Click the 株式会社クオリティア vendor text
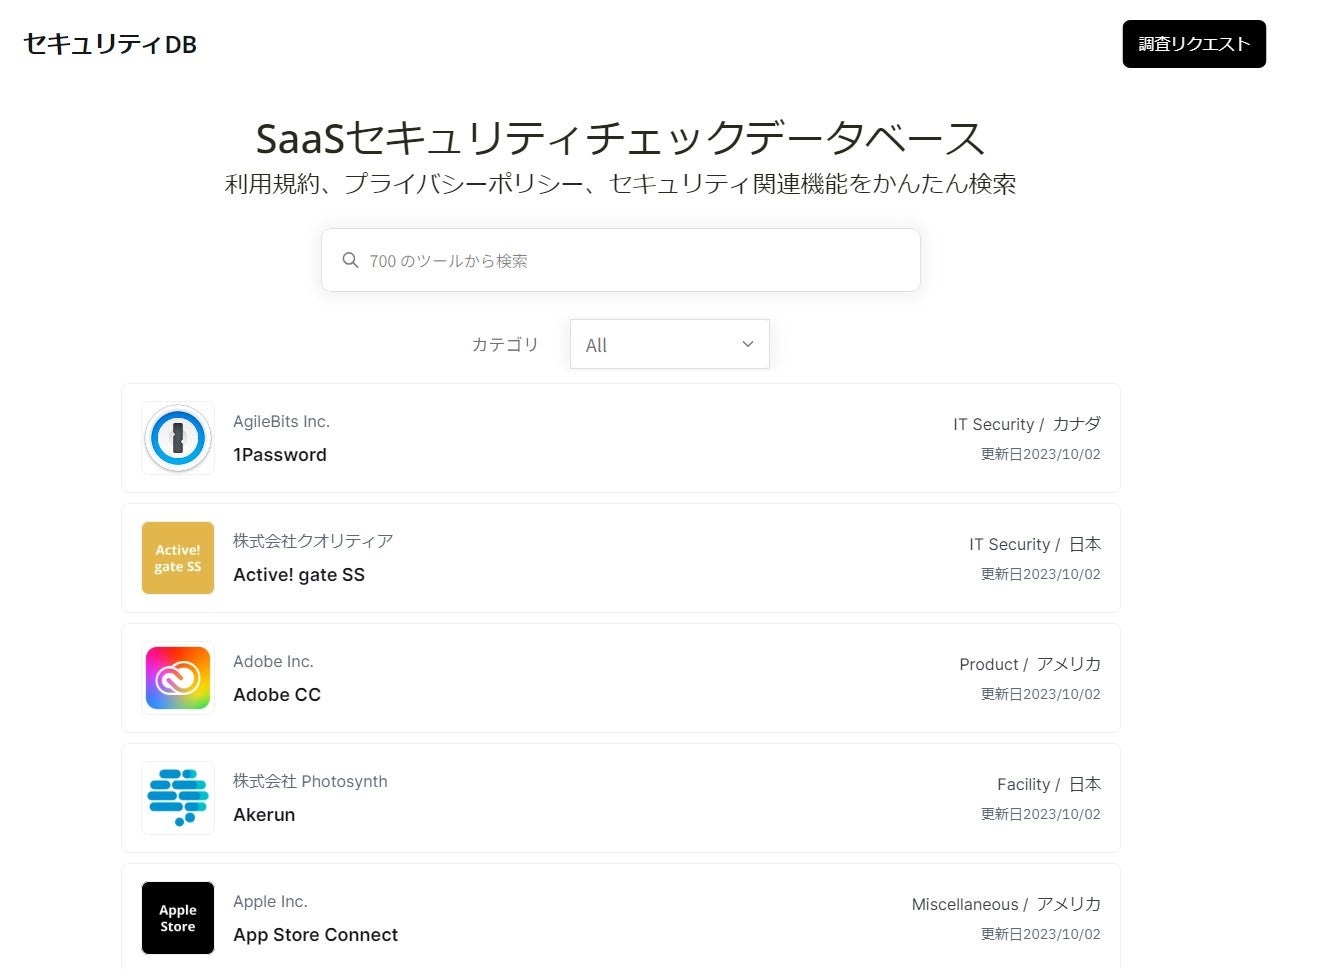 pyautogui.click(x=313, y=541)
